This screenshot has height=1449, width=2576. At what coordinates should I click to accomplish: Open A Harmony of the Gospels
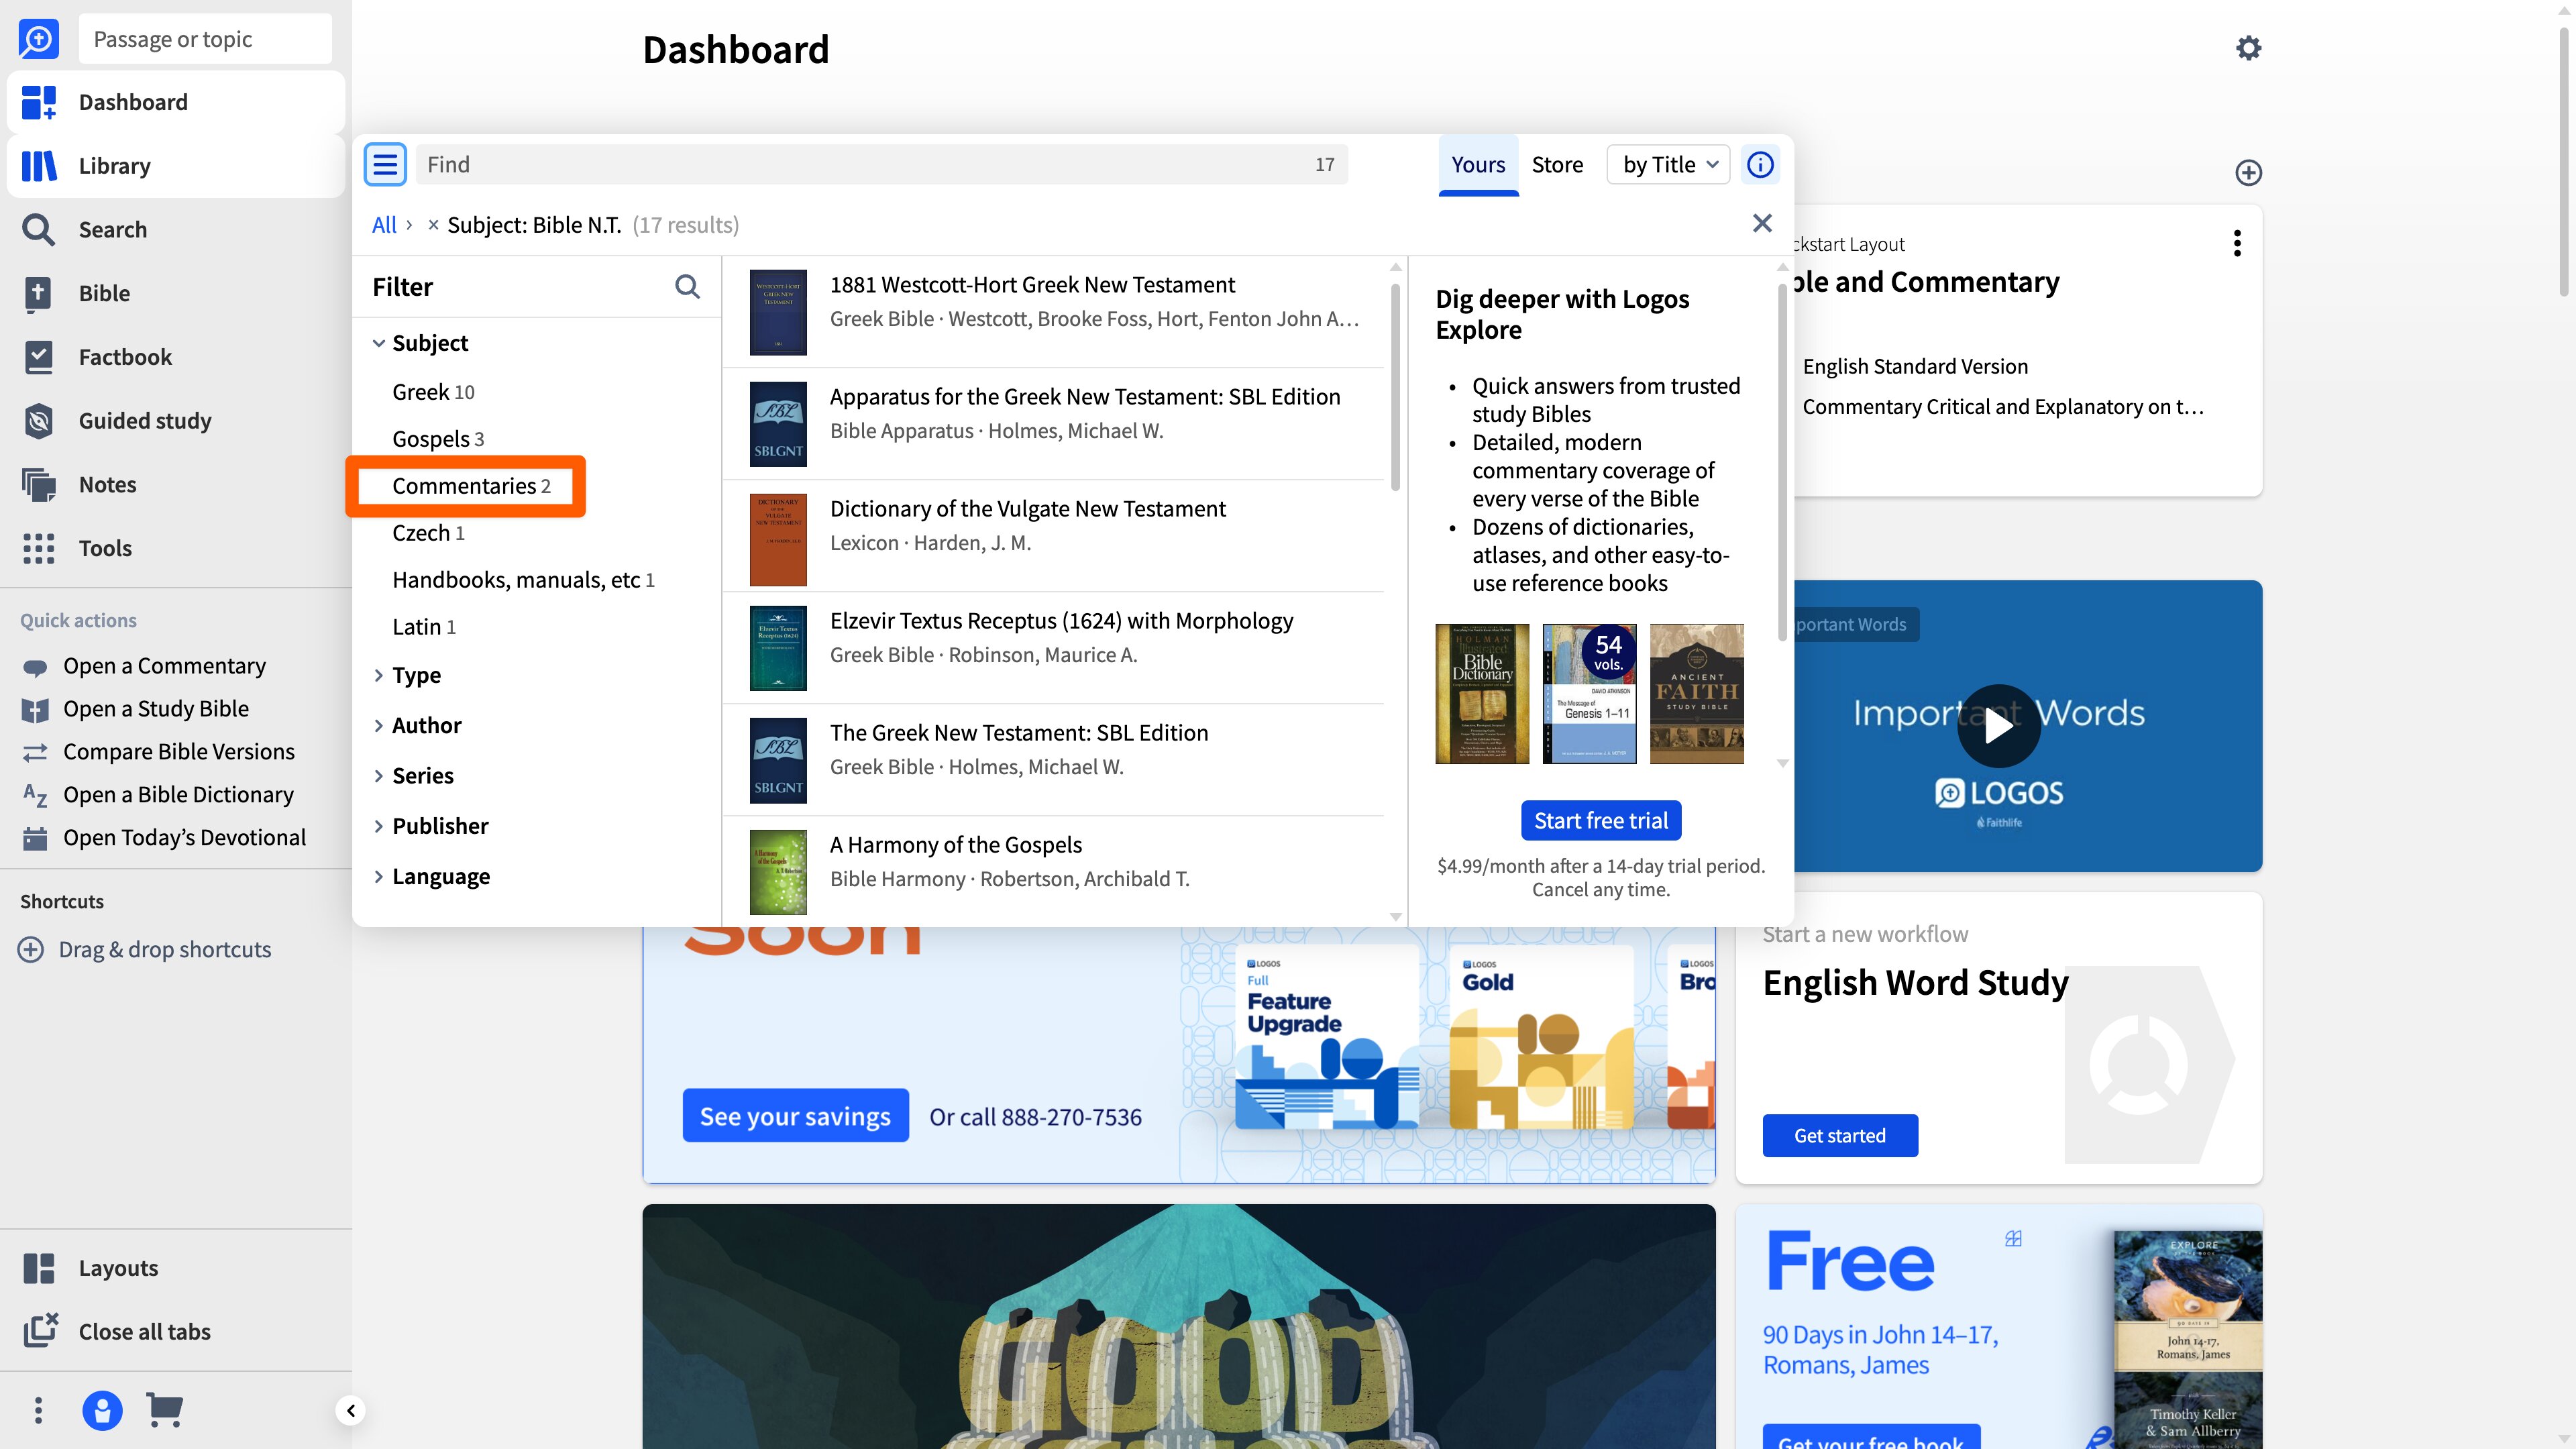(1053, 871)
